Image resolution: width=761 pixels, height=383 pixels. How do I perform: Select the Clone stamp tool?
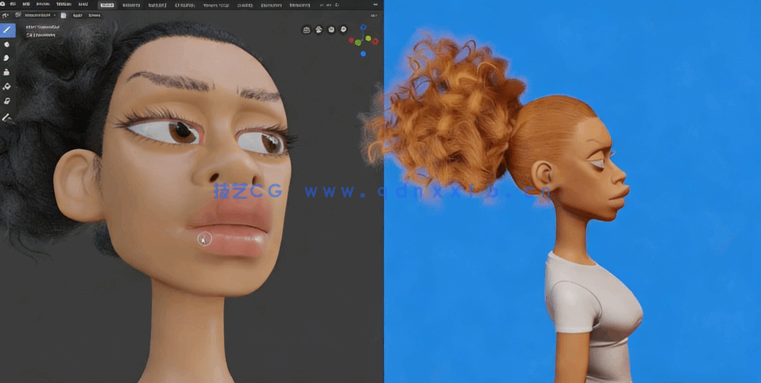point(7,72)
